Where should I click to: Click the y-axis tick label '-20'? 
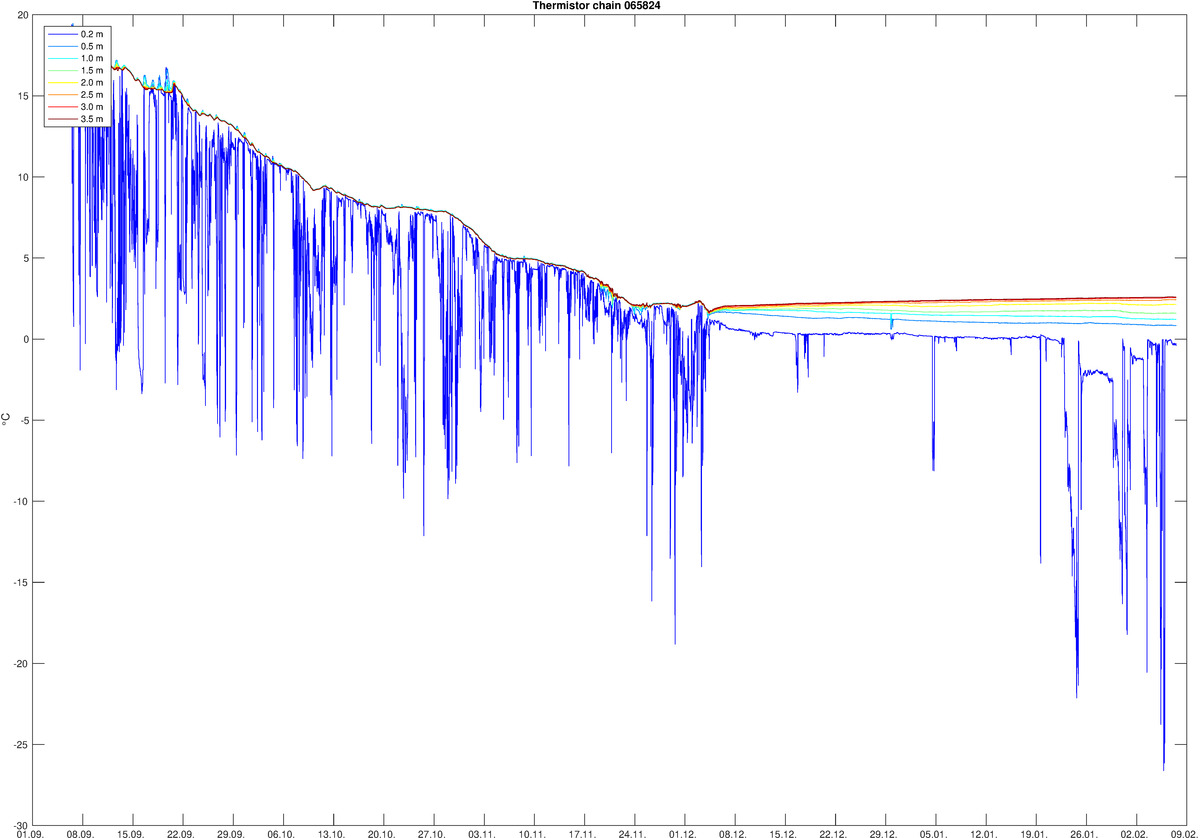point(21,664)
